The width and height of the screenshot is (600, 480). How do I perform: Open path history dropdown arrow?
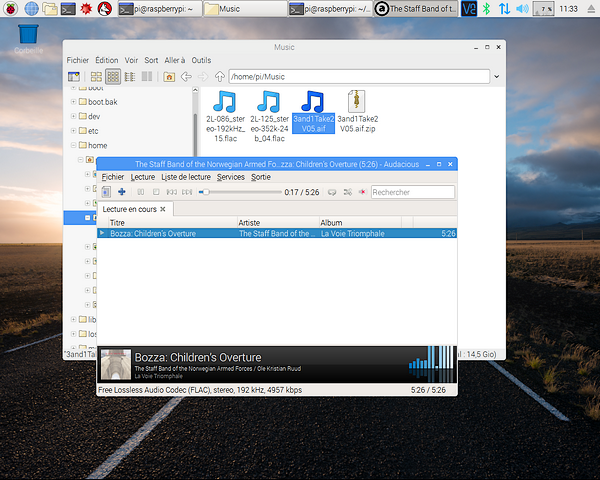click(496, 77)
